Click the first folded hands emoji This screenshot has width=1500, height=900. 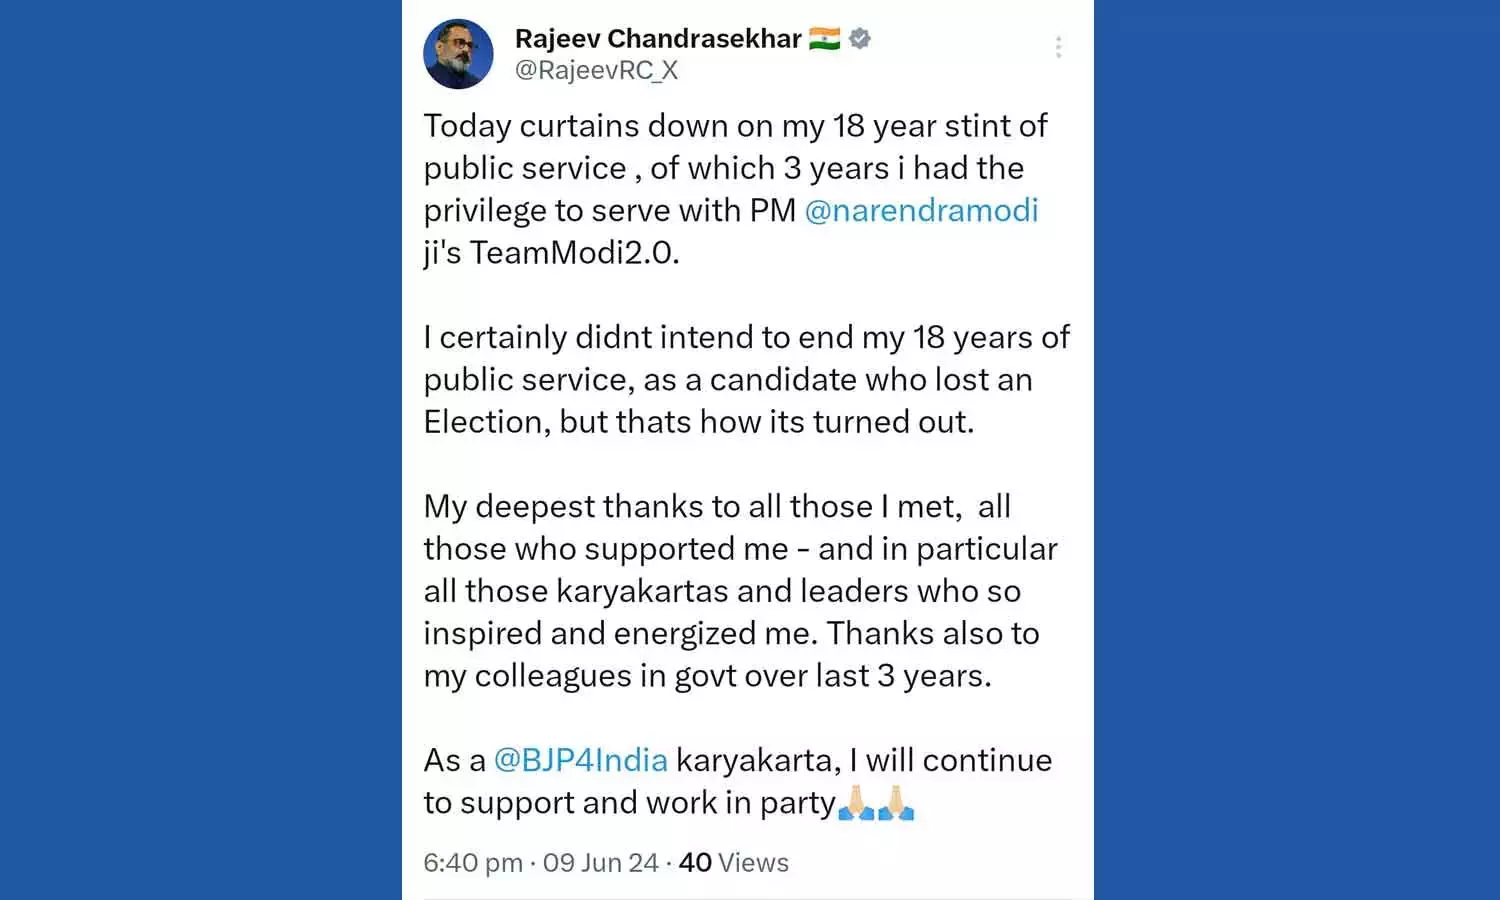tap(856, 802)
